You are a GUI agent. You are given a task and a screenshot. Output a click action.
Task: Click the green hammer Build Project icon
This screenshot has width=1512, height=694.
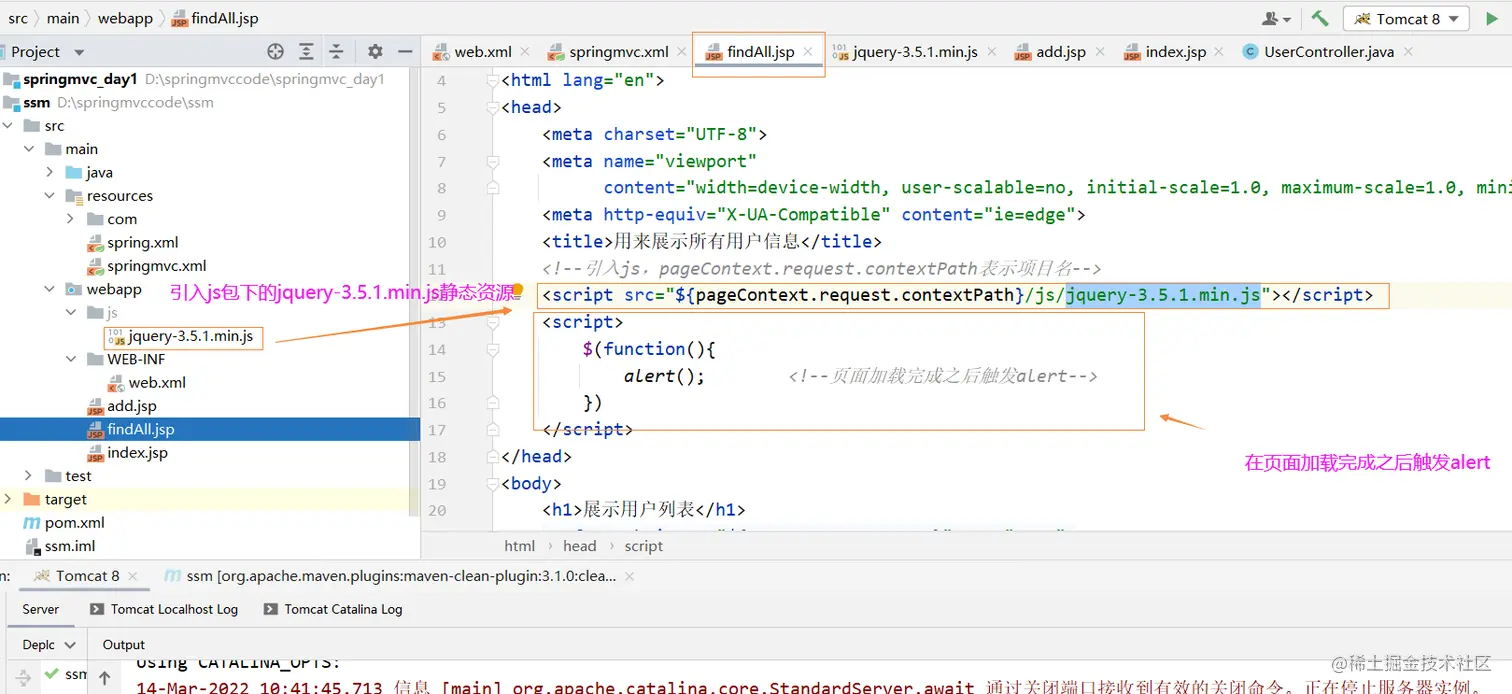[1320, 19]
